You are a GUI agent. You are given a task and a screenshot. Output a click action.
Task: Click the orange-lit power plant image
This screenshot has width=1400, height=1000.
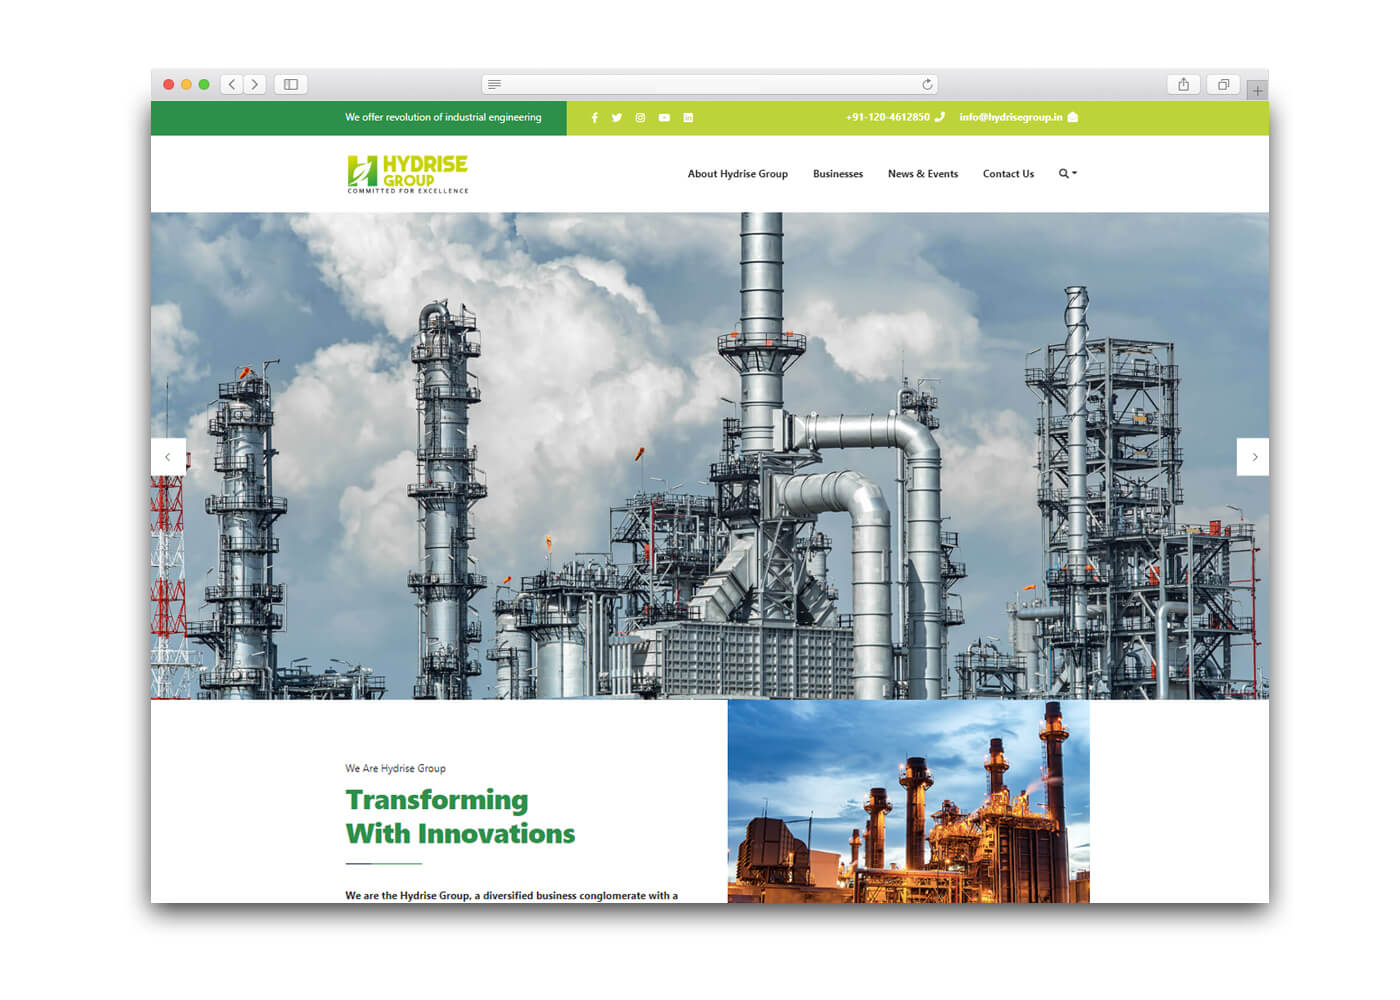click(909, 801)
